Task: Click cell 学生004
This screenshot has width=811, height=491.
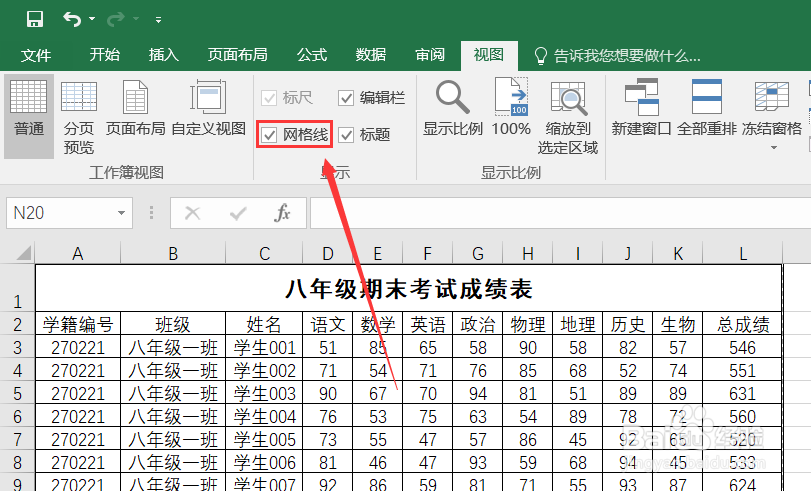Action: [x=264, y=416]
